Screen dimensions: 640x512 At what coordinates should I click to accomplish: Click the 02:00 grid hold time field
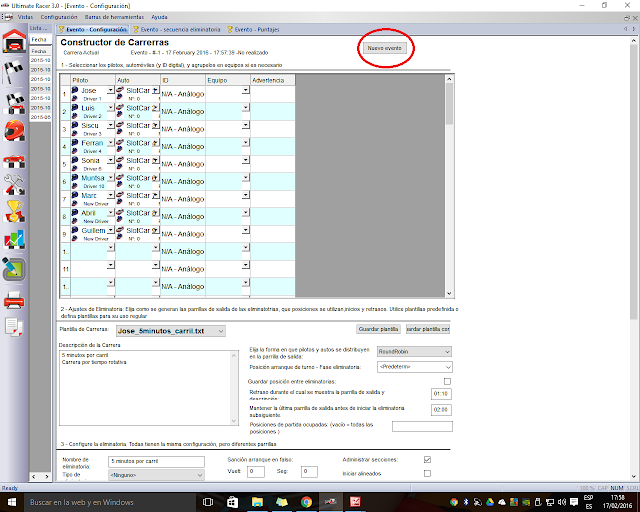pos(441,410)
